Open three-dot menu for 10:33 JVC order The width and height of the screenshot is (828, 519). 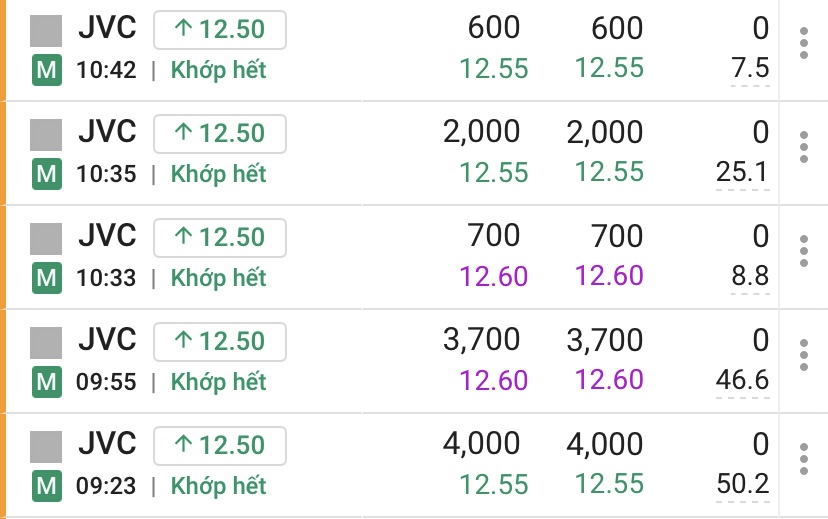[x=803, y=252]
